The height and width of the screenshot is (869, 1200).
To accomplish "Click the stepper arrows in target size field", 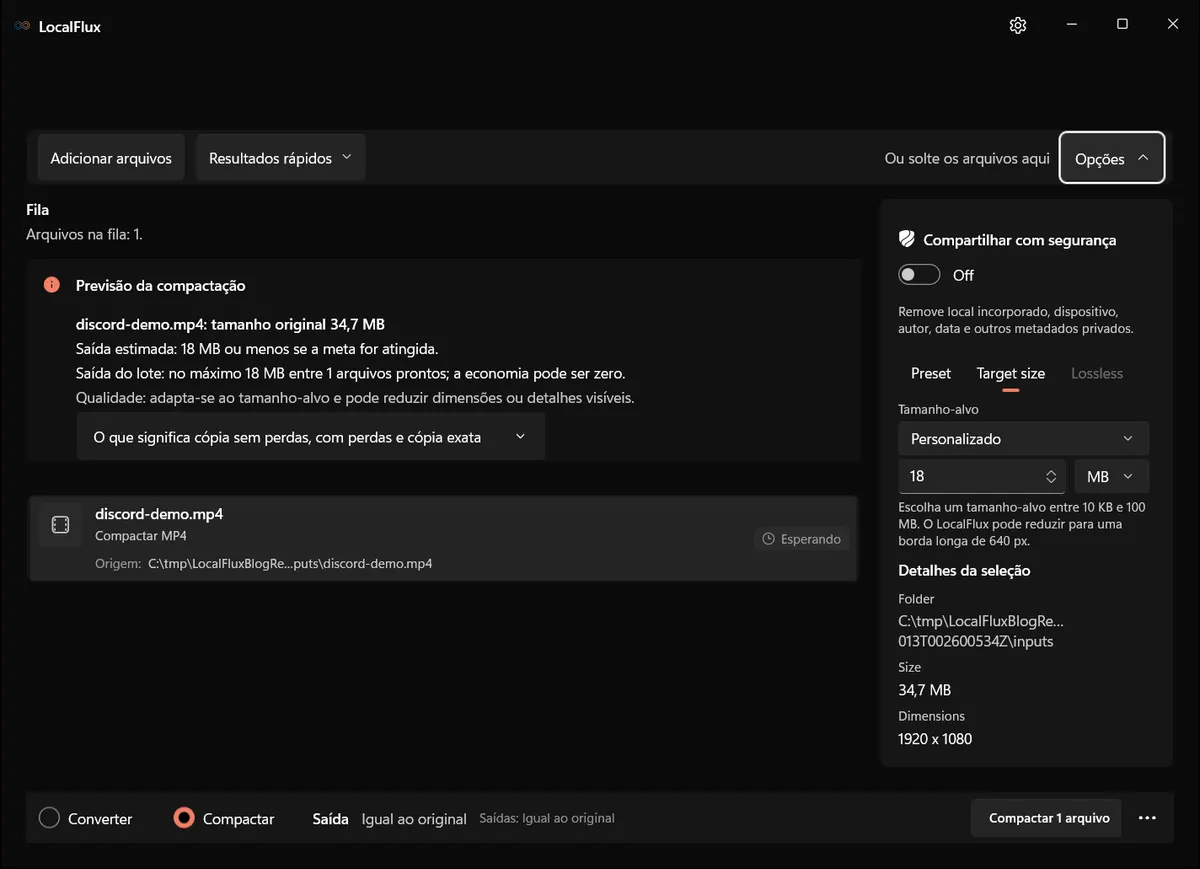I will 1051,477.
